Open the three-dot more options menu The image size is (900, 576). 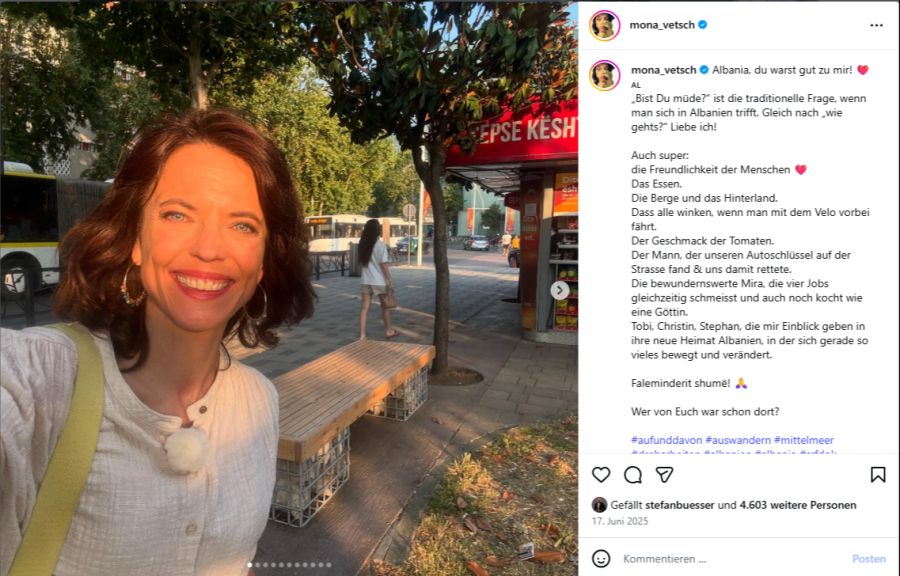coord(876,25)
